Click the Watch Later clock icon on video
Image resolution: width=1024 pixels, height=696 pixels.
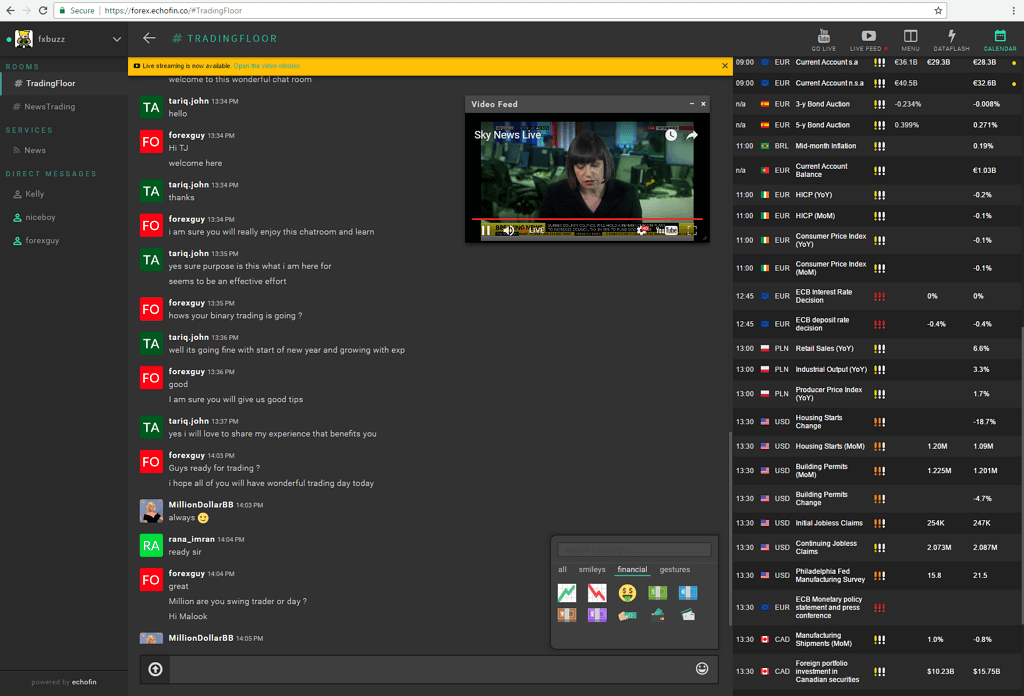pos(671,135)
